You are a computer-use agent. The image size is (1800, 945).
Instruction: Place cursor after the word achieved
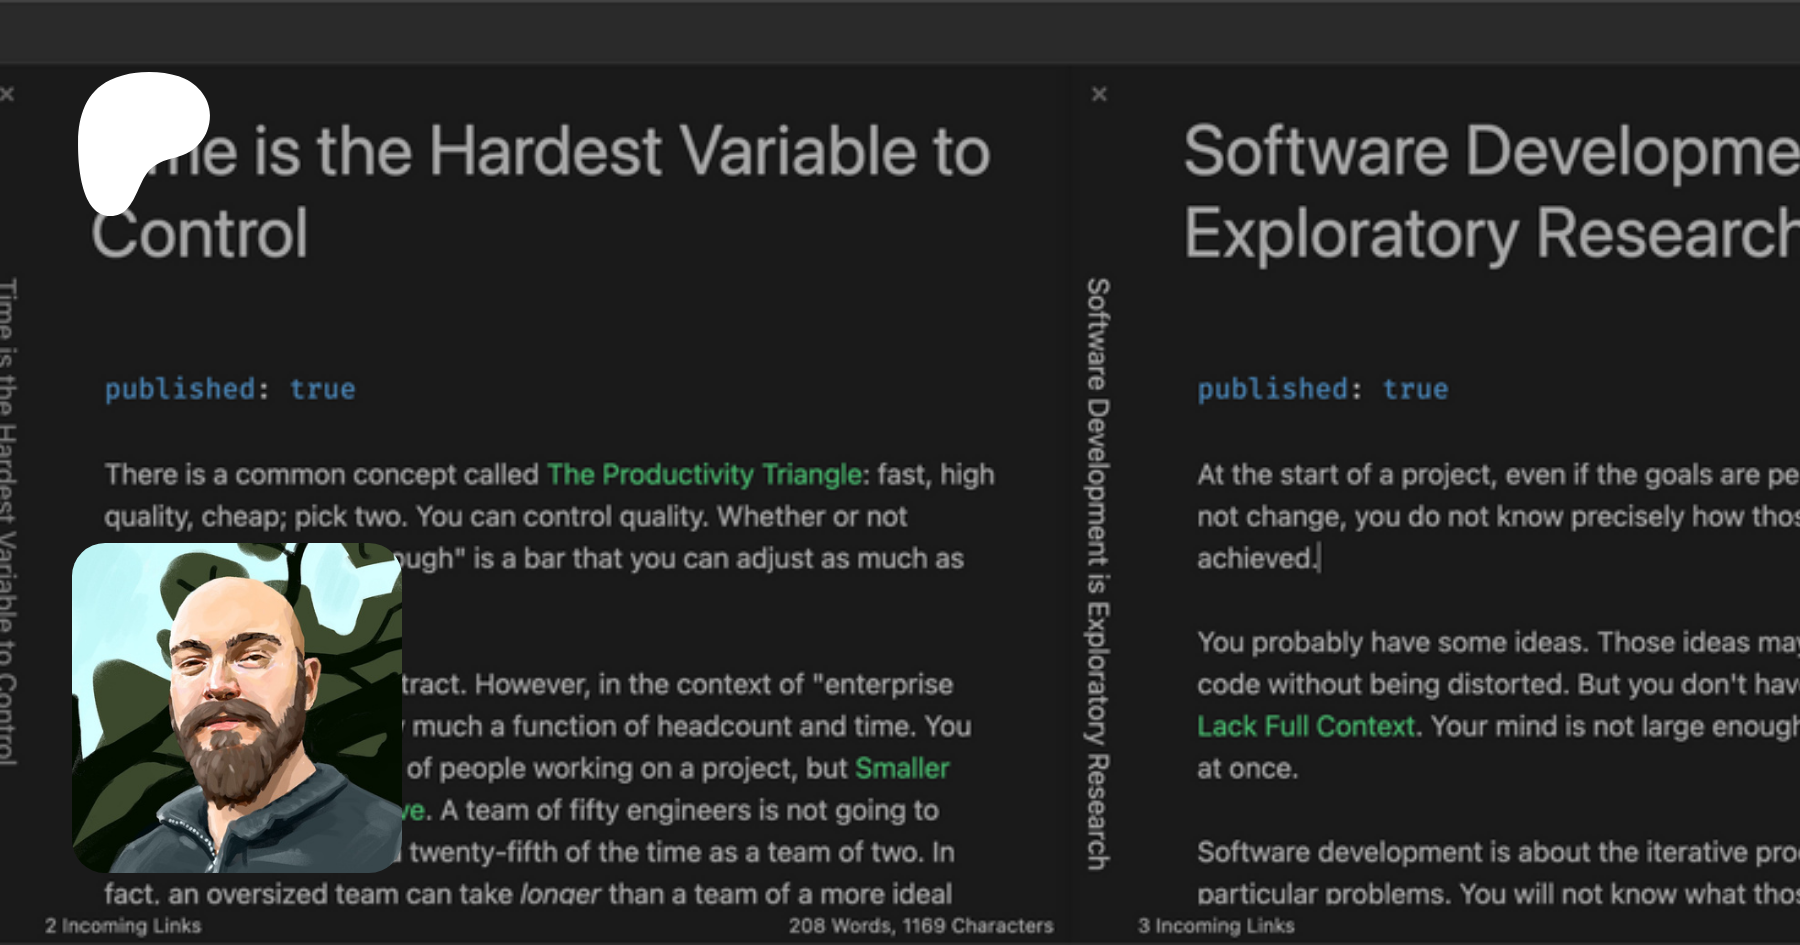(1319, 558)
